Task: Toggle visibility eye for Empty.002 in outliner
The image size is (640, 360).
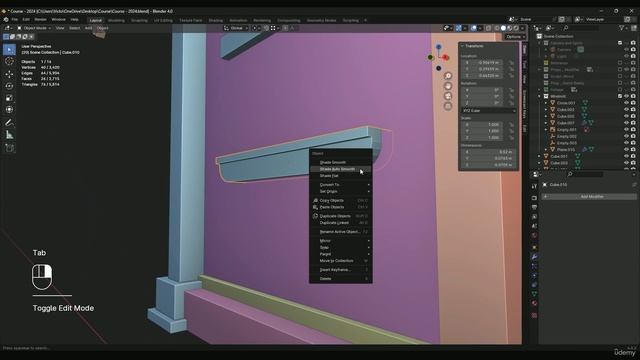Action: tap(627, 136)
